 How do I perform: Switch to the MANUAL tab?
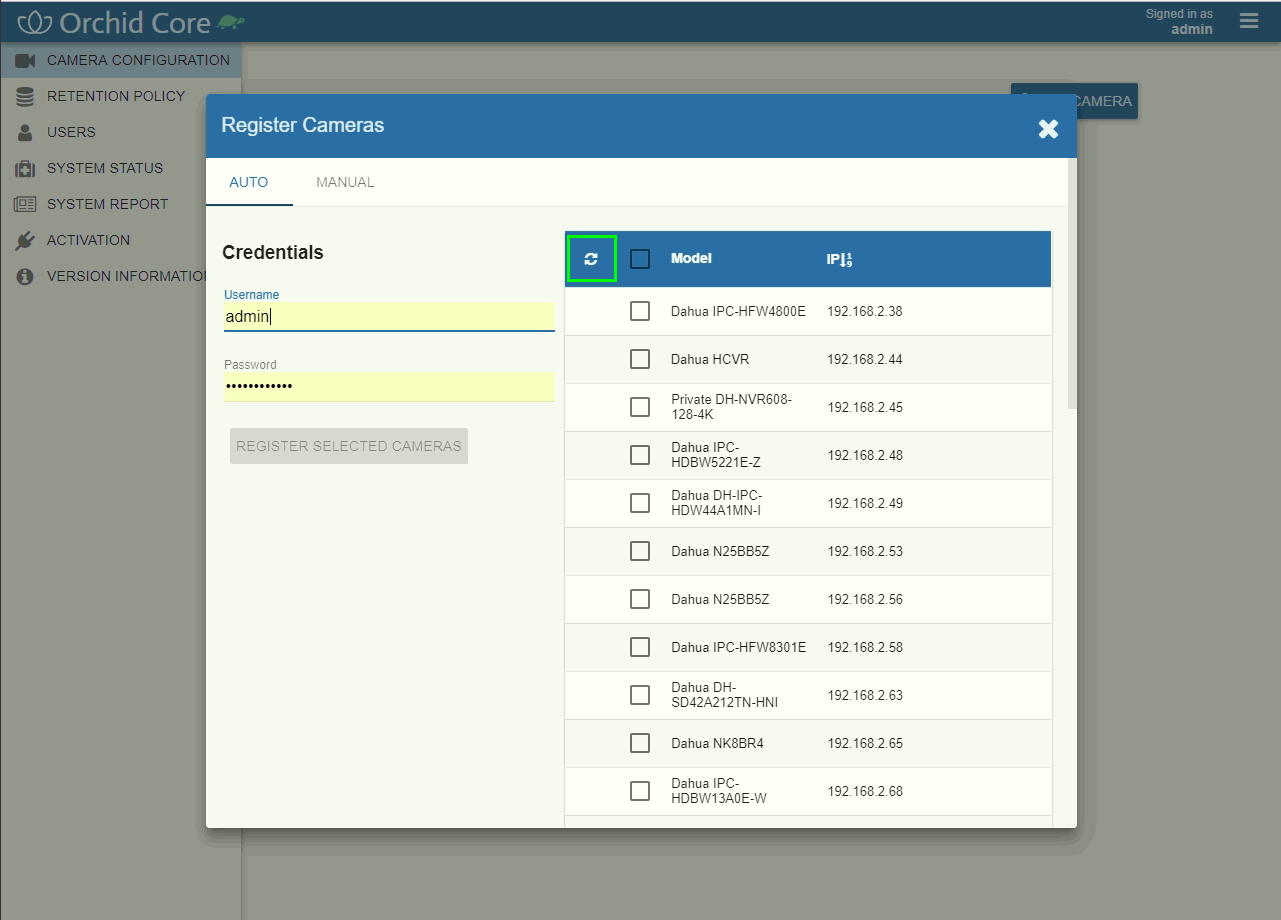click(x=345, y=182)
